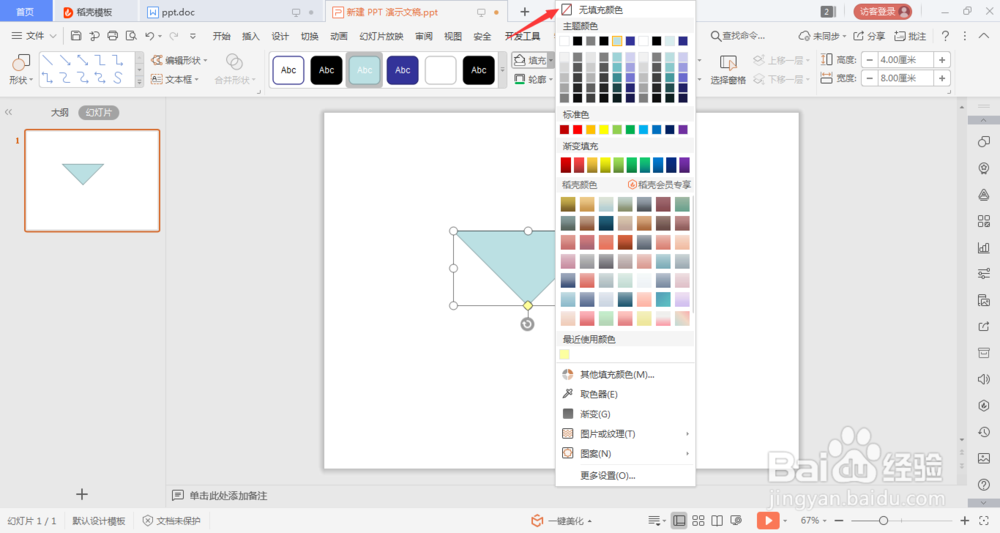Toggle the notes pane 单击此处添加备注

(220, 495)
